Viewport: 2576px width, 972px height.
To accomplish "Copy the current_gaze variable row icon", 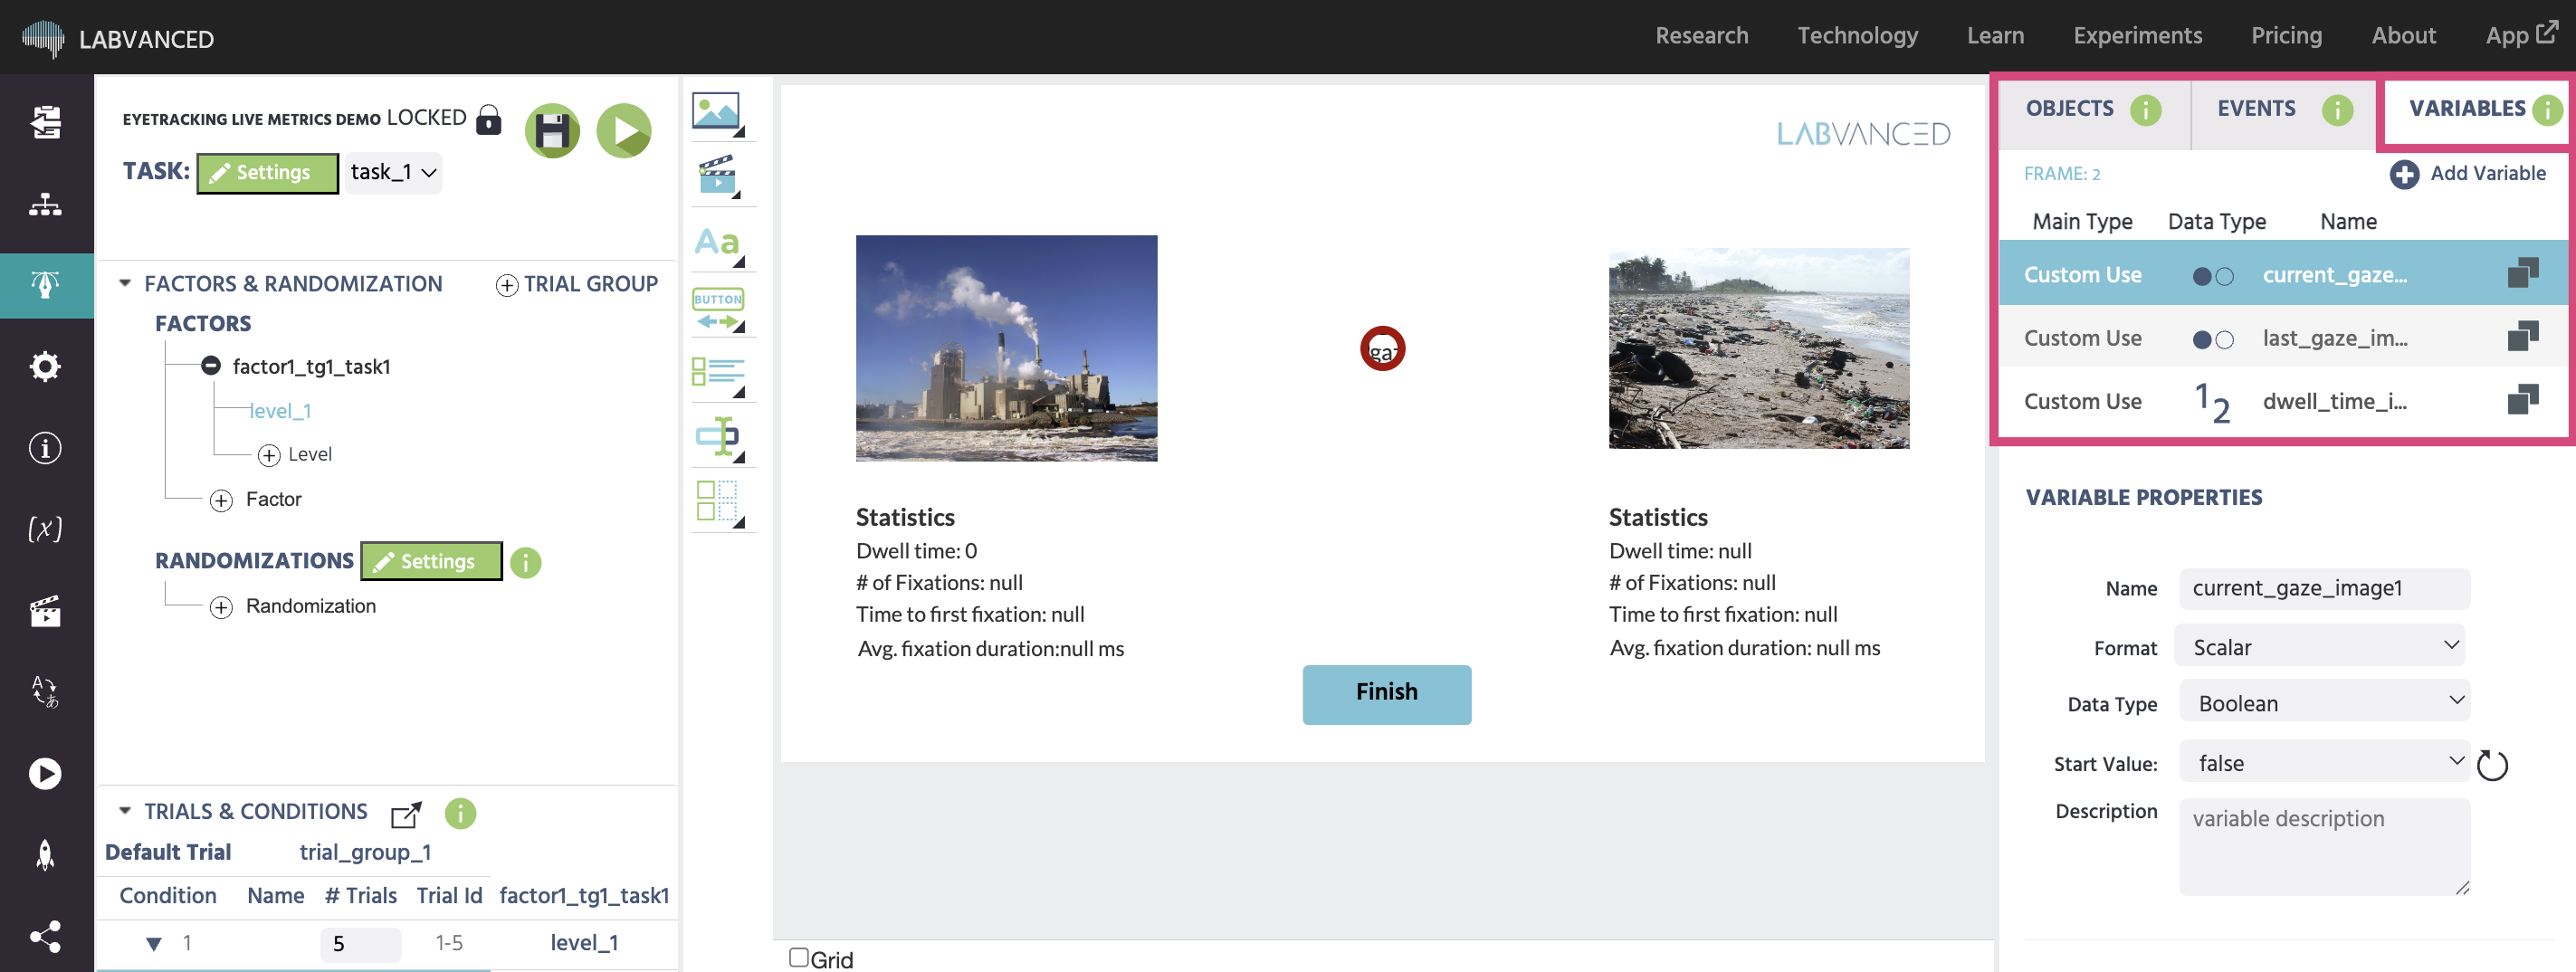I will [2523, 273].
